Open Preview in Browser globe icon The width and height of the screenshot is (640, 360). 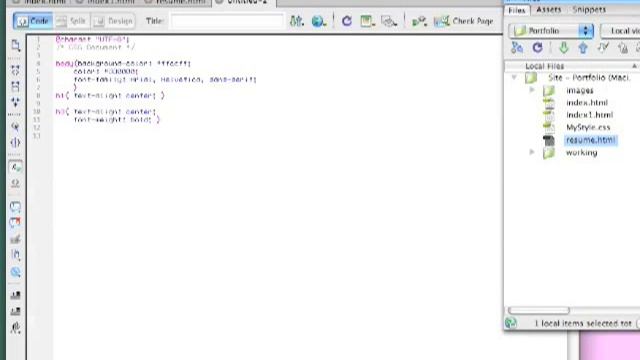coord(319,21)
